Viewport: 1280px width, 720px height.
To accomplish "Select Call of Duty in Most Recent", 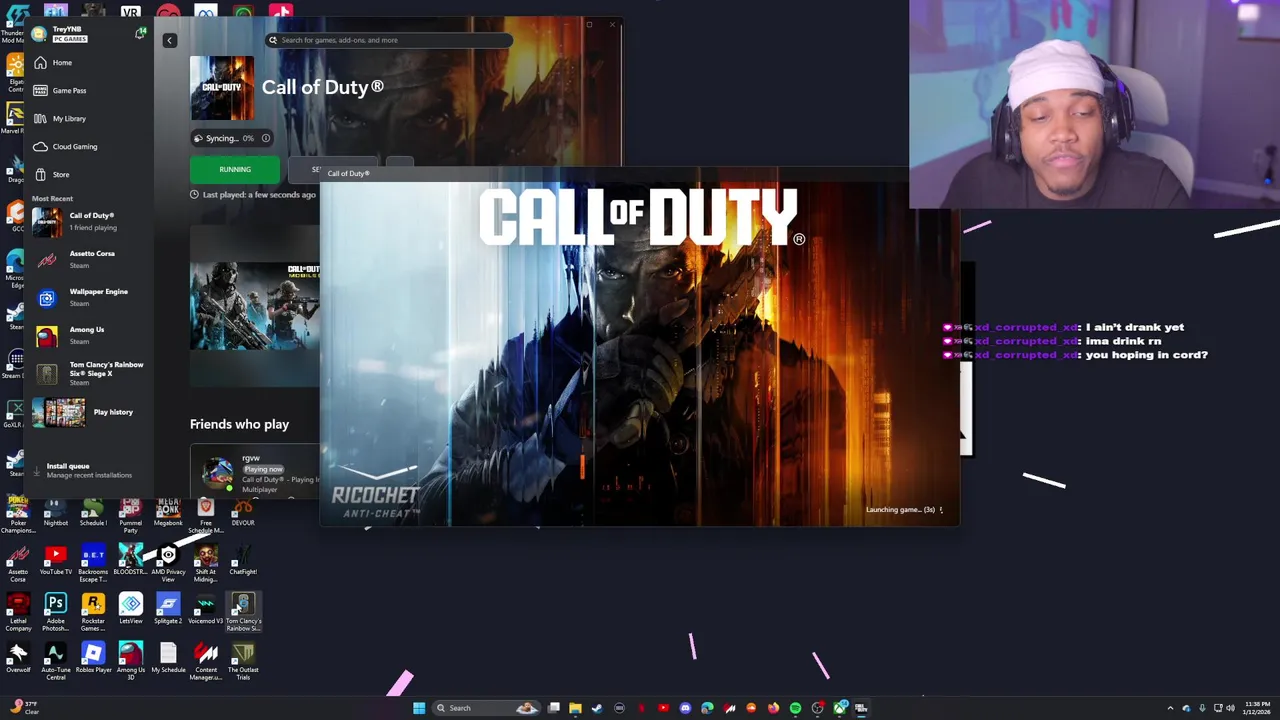I will [90, 221].
